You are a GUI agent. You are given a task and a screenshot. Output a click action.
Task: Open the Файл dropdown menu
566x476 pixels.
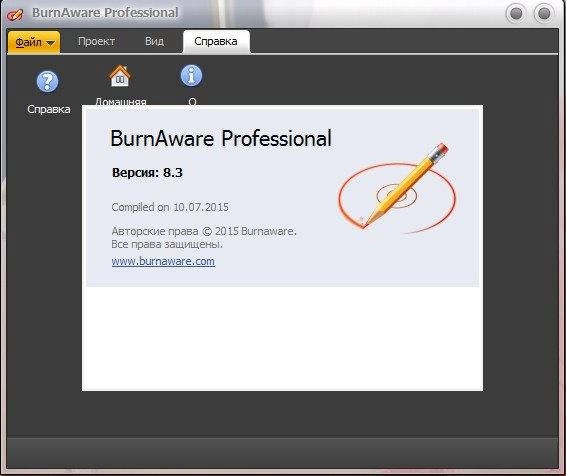tap(34, 42)
